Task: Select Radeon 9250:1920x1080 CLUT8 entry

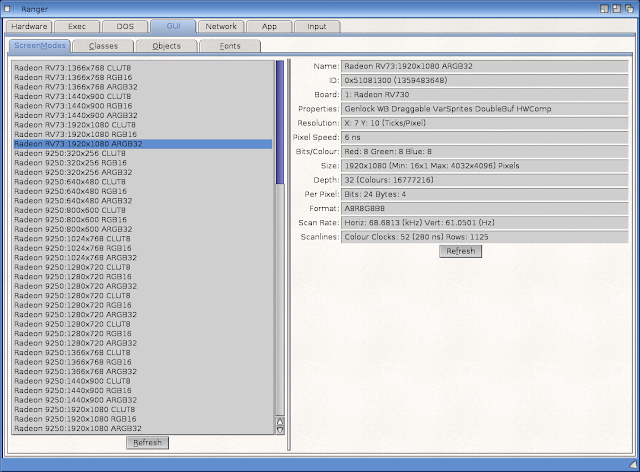Action: 143,410
